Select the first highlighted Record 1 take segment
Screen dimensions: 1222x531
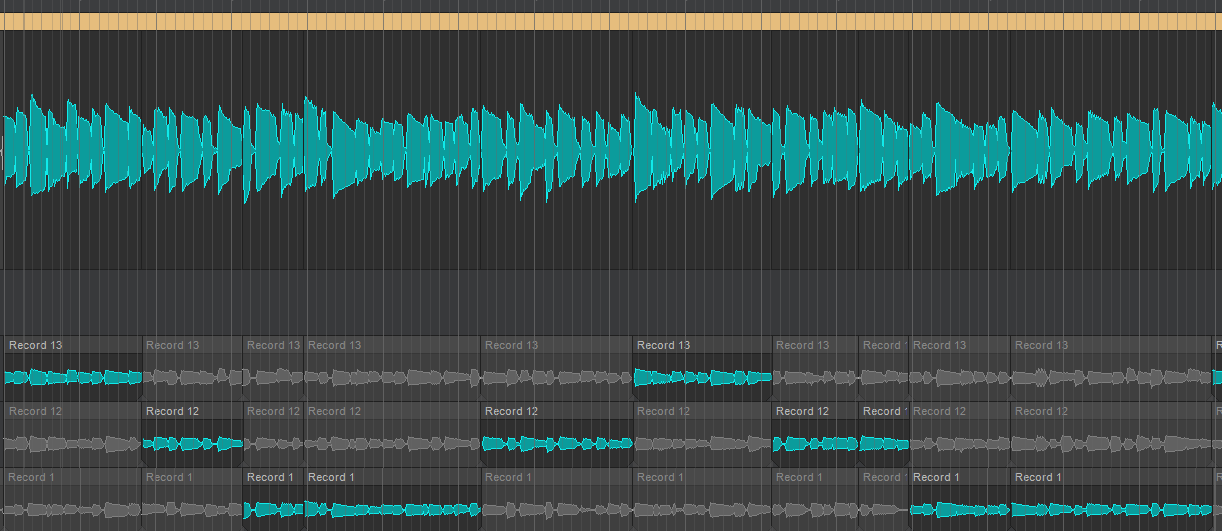273,500
